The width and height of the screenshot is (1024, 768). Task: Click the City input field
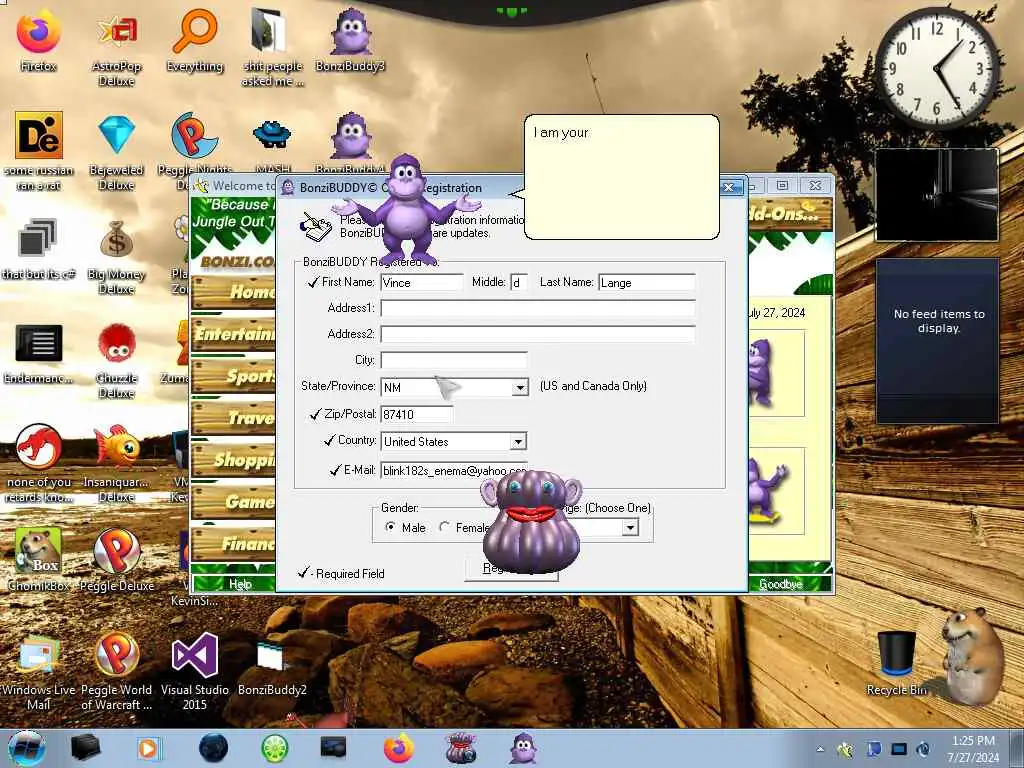(x=454, y=360)
